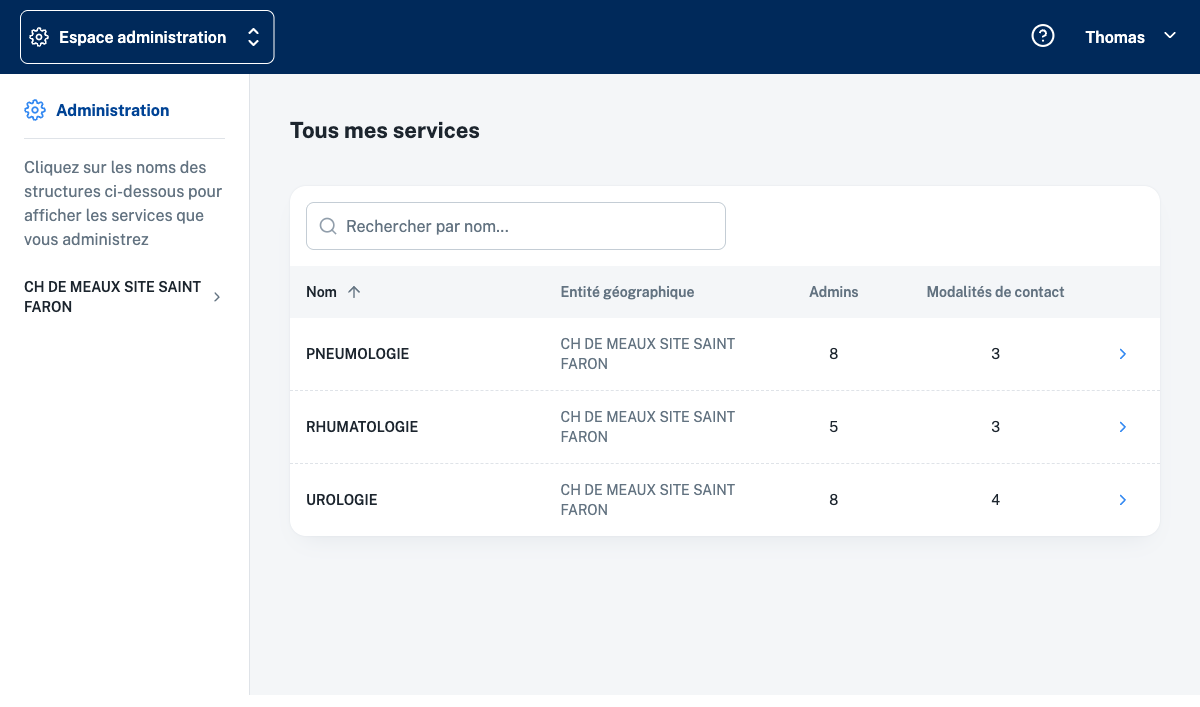This screenshot has width=1200, height=707.
Task: Open the Espace administration switcher arrows
Action: (253, 37)
